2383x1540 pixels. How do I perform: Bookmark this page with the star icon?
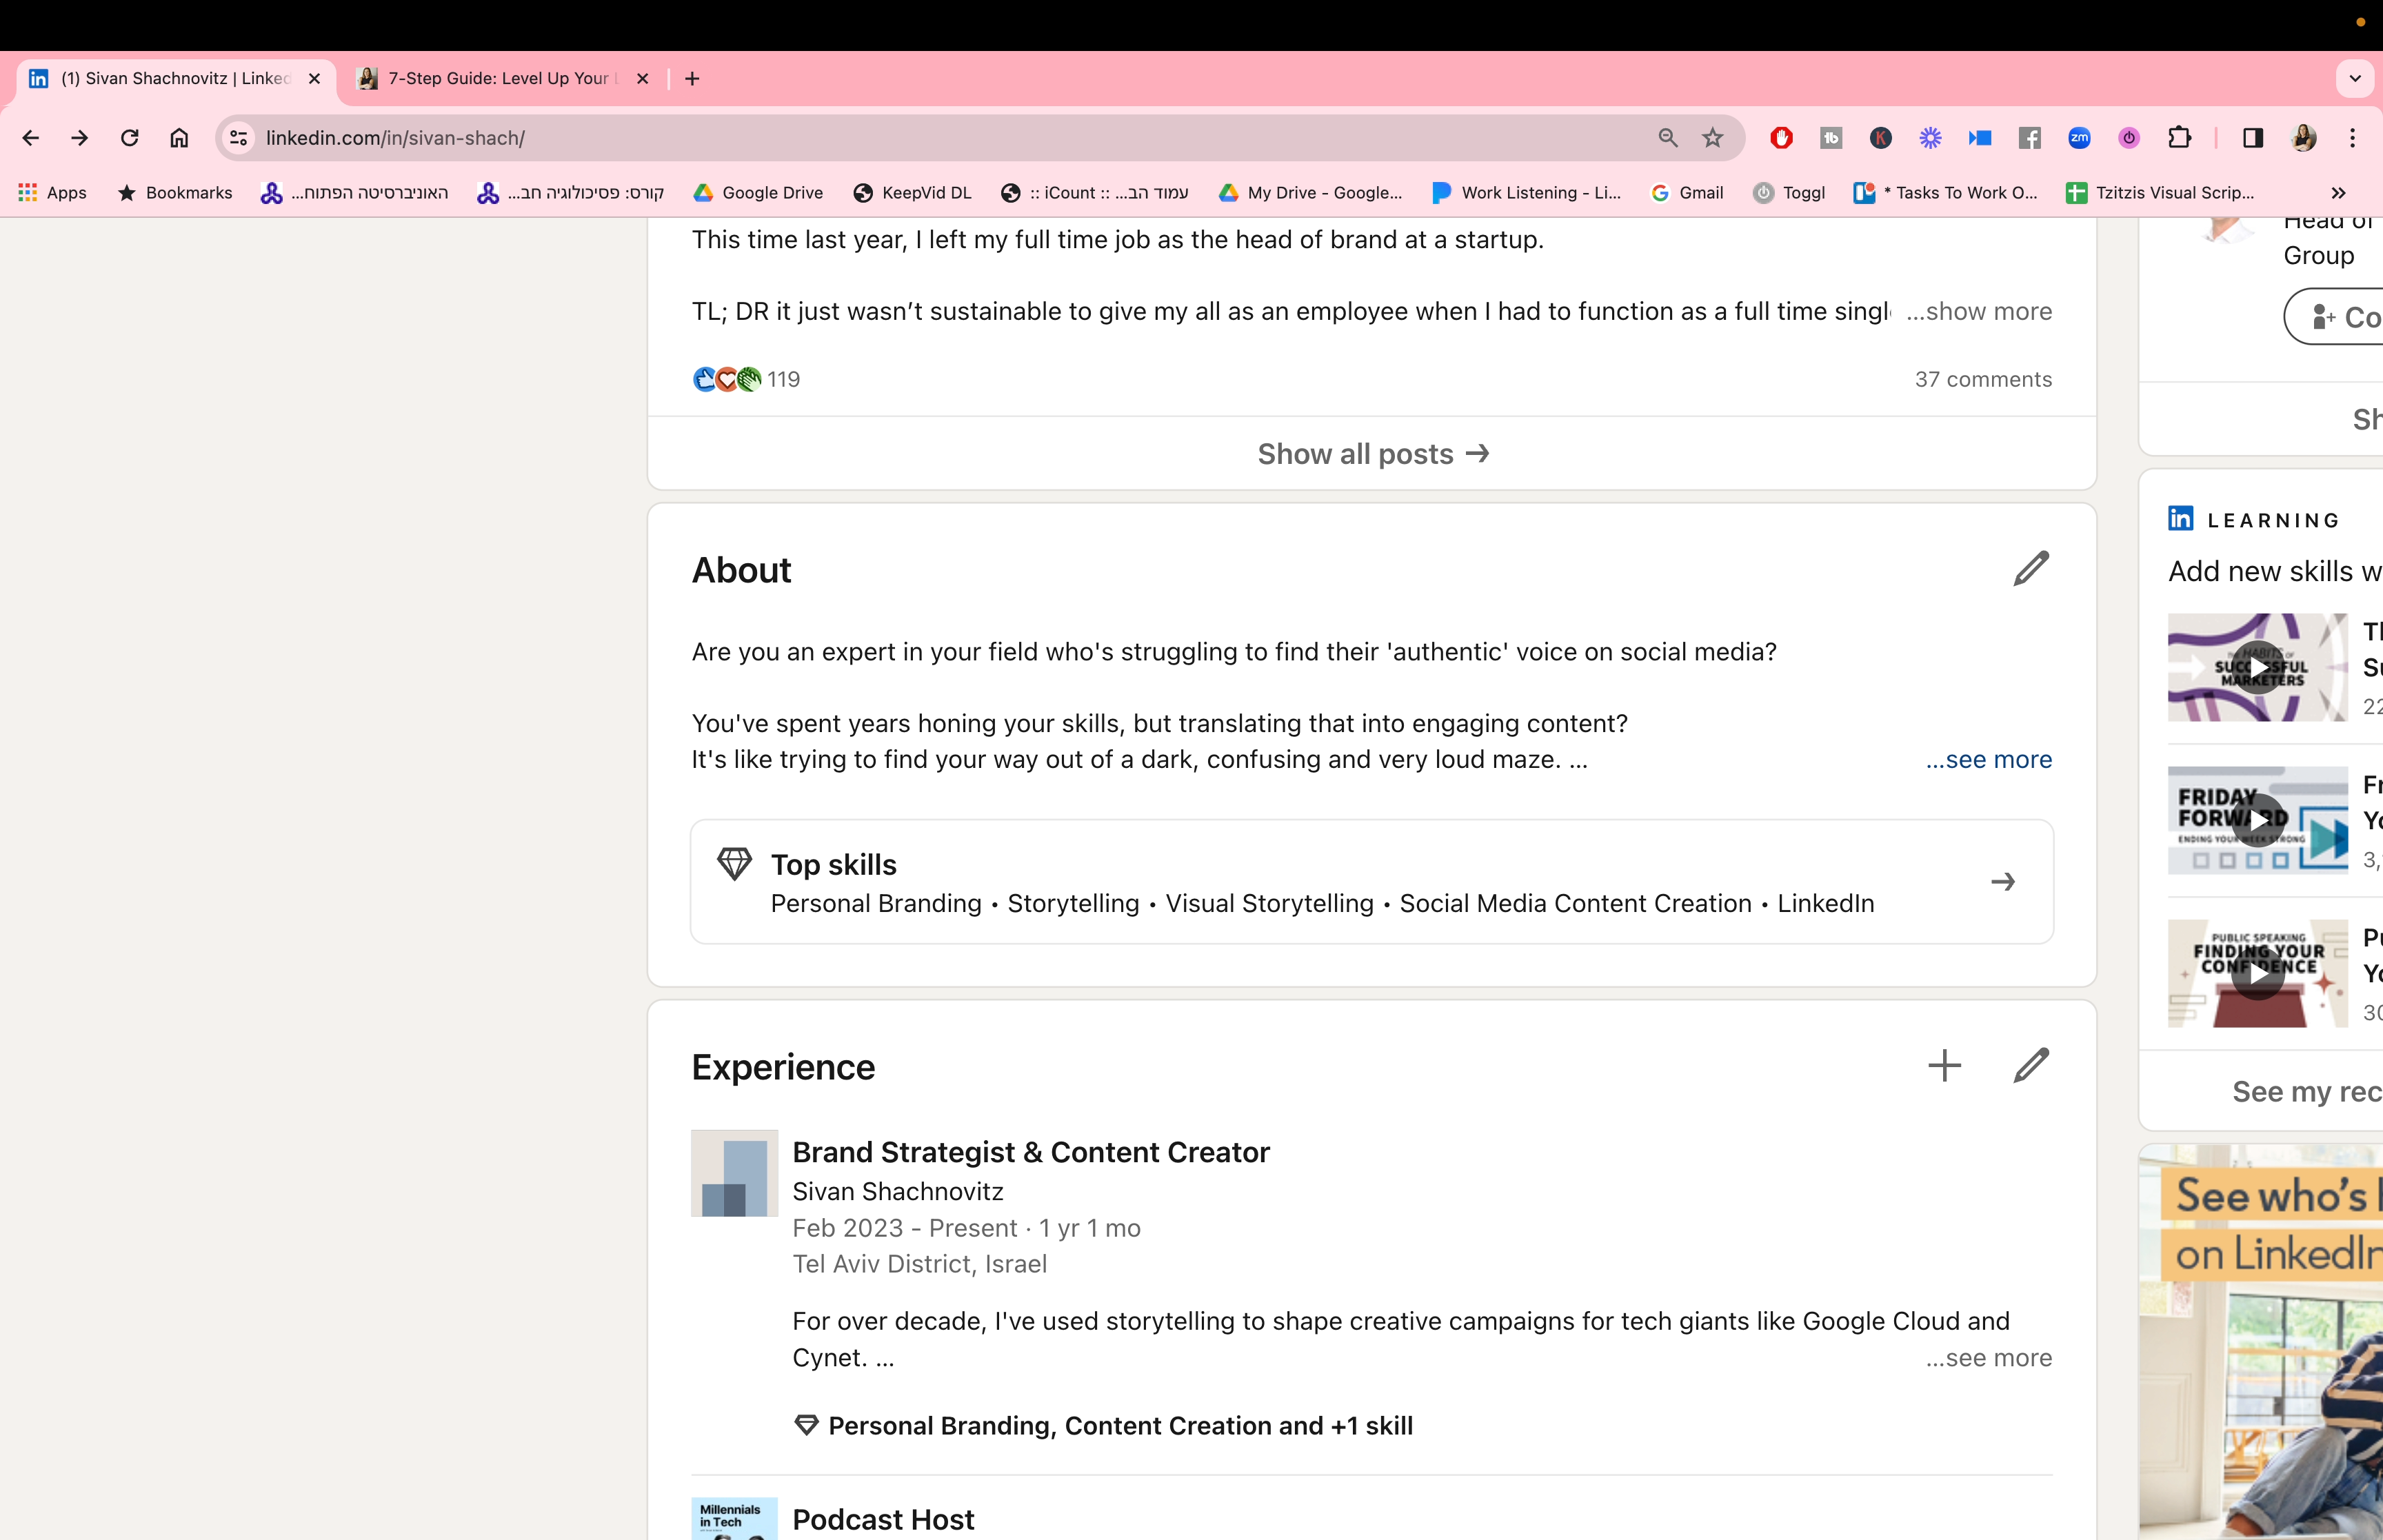coord(1713,138)
